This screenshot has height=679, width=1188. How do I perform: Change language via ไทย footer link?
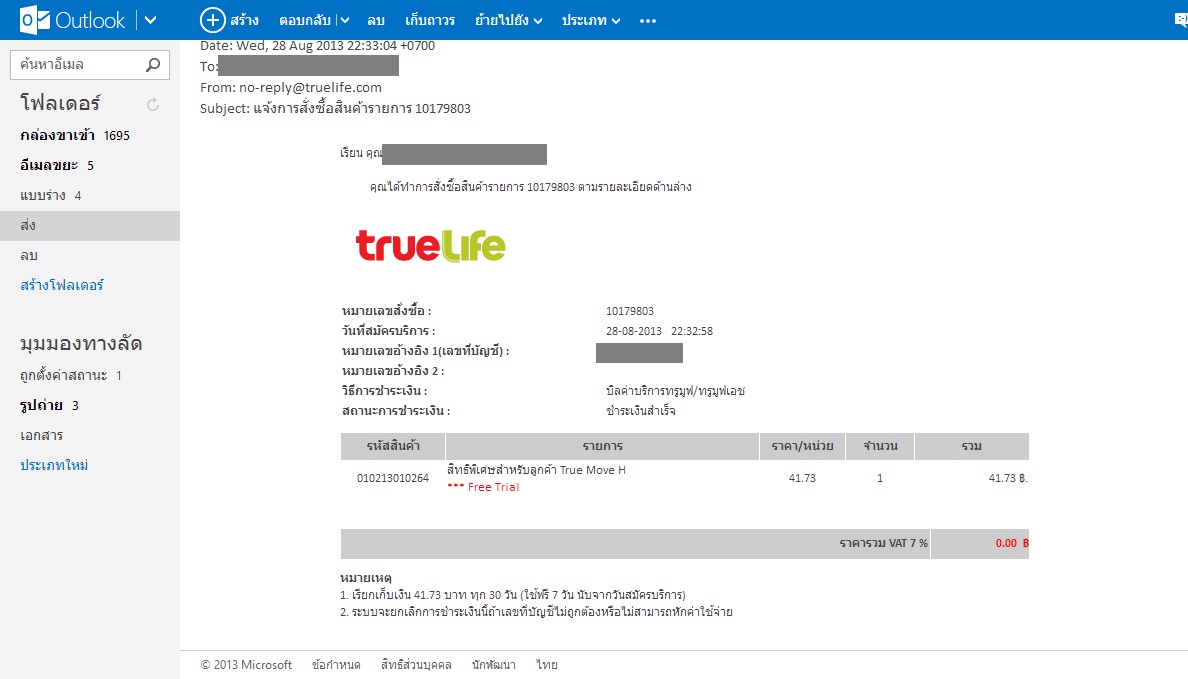point(547,665)
